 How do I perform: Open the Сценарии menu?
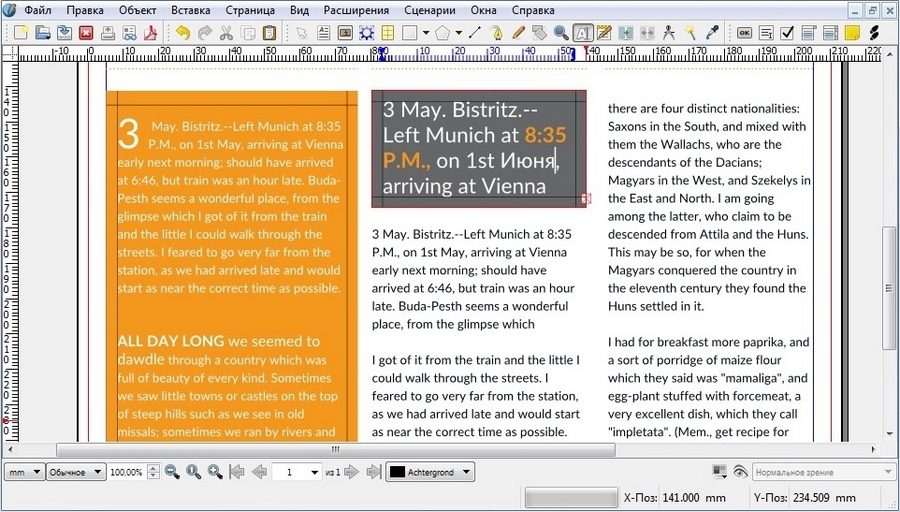pos(430,10)
